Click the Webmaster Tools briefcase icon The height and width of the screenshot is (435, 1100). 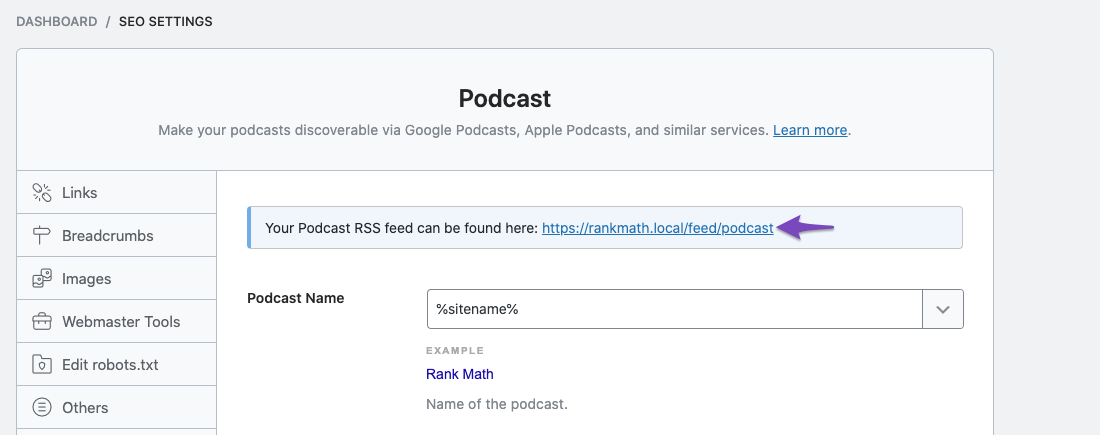click(42, 322)
